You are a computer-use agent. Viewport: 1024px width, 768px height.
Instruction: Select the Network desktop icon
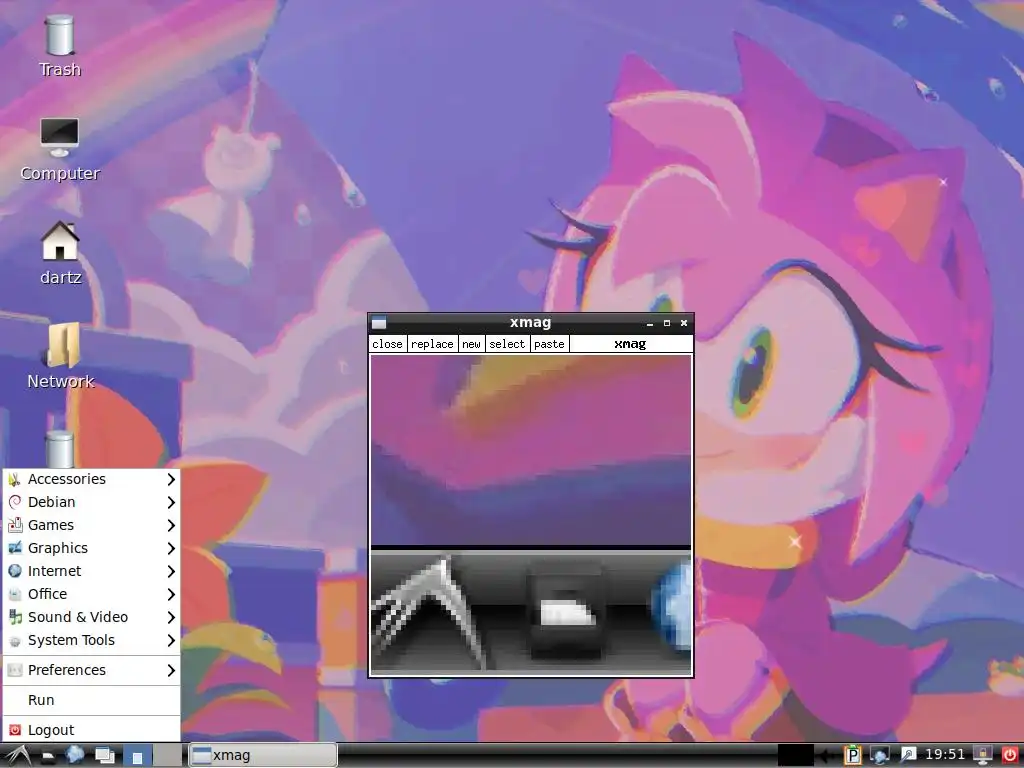click(60, 356)
